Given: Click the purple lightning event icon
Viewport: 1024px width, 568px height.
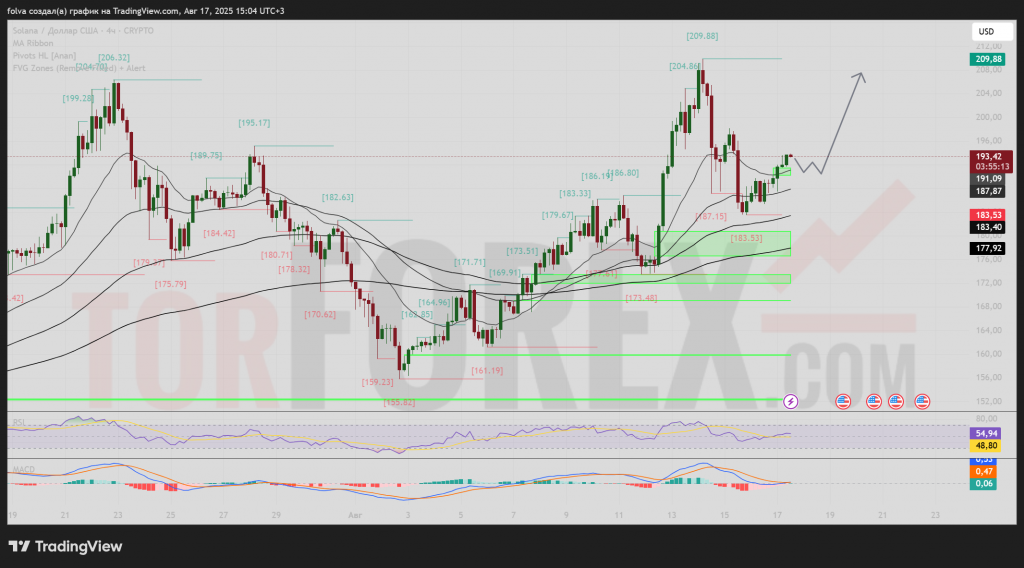Looking at the screenshot, I should click(790, 402).
